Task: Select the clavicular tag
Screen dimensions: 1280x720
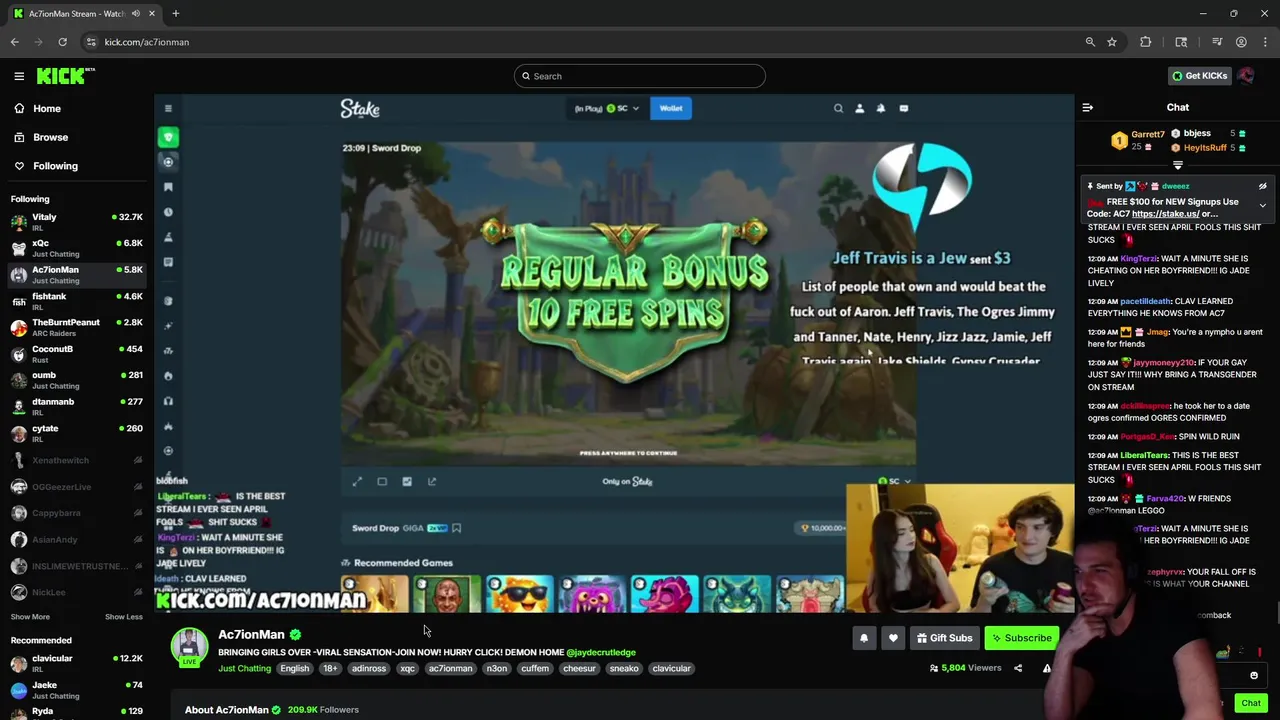Action: tap(671, 668)
